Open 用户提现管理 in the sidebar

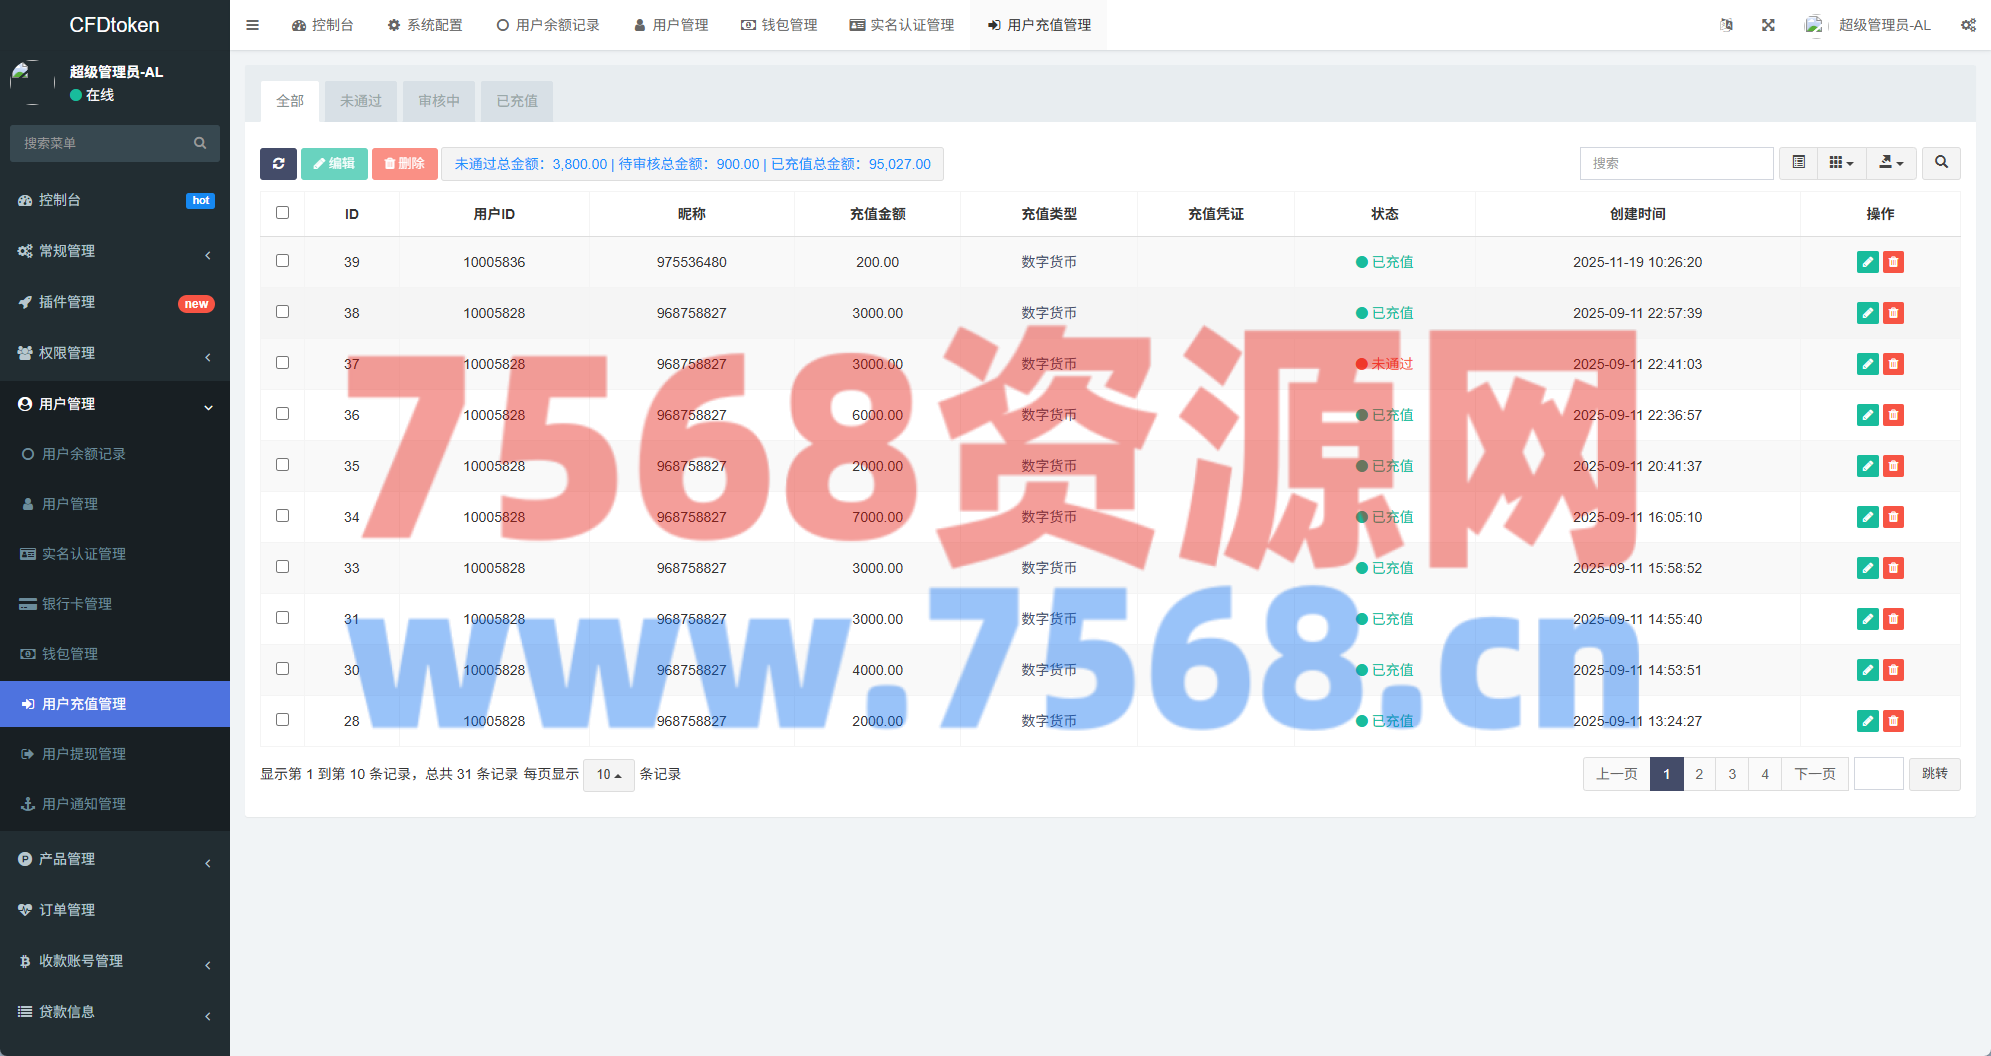tap(84, 754)
